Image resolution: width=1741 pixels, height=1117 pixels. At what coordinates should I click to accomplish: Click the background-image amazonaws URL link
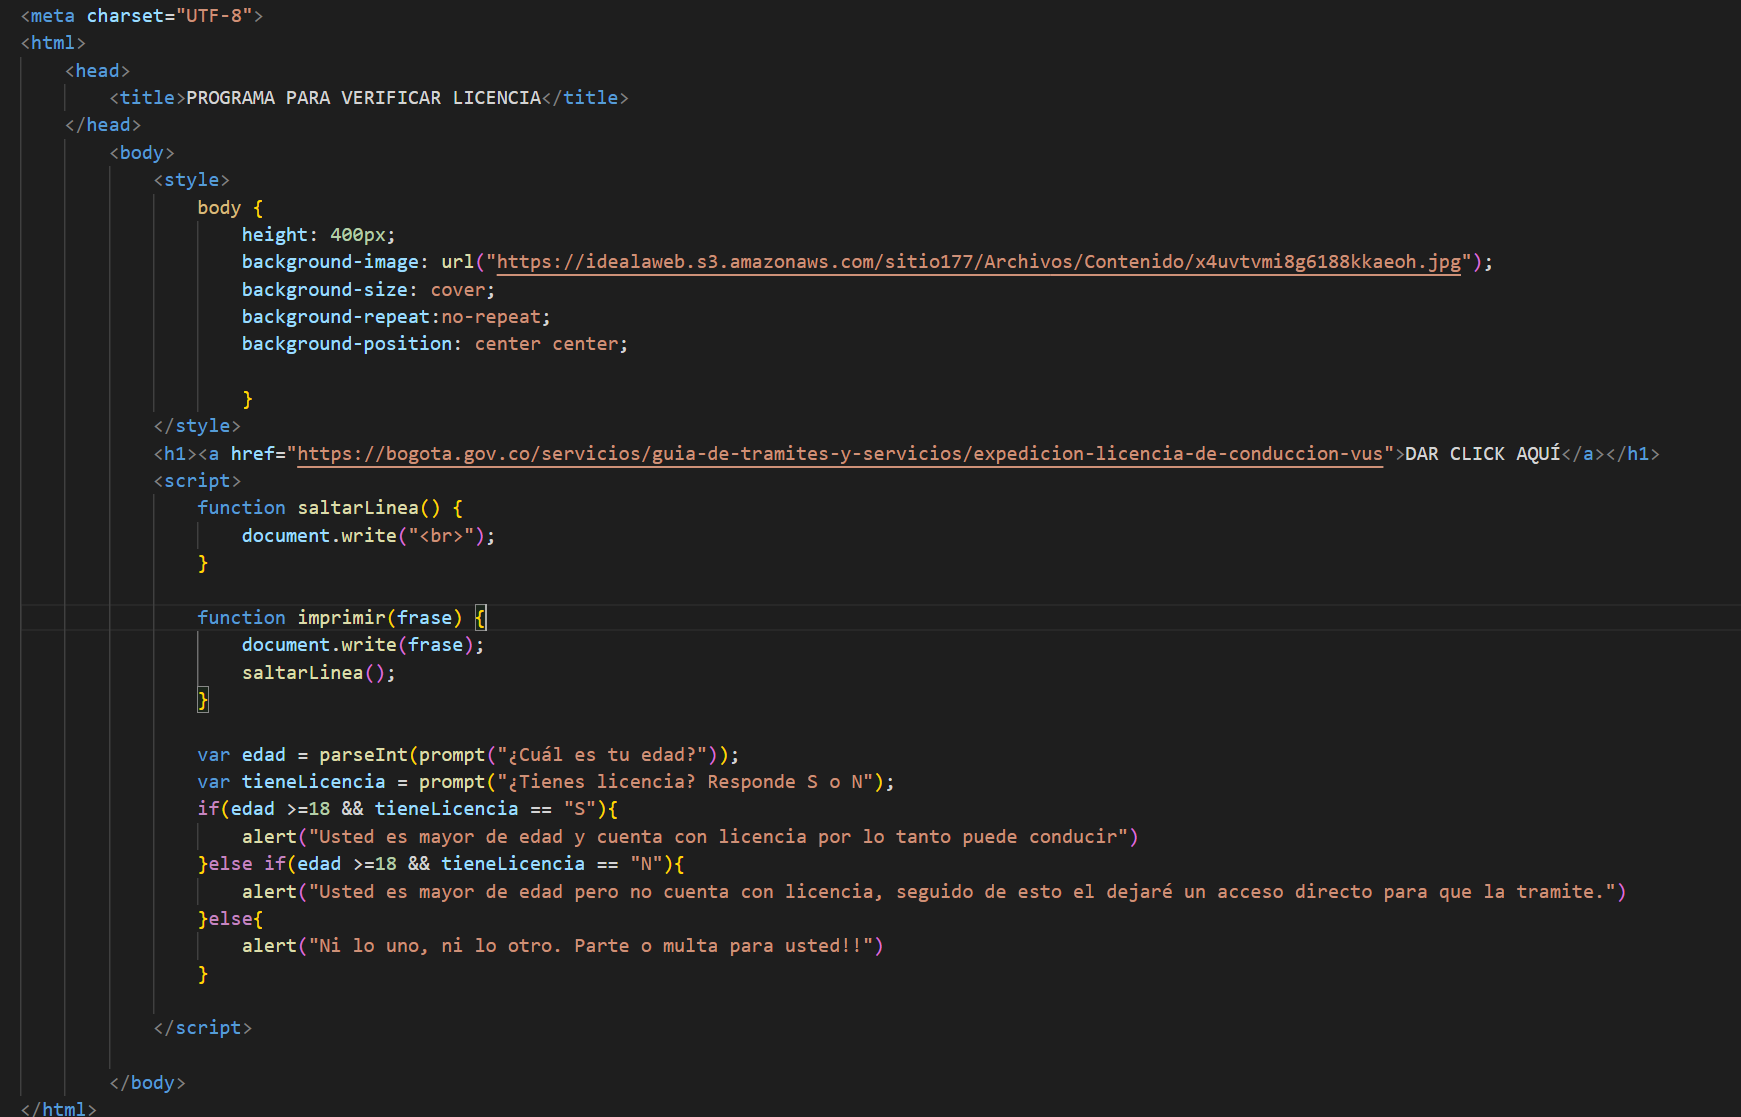point(978,262)
